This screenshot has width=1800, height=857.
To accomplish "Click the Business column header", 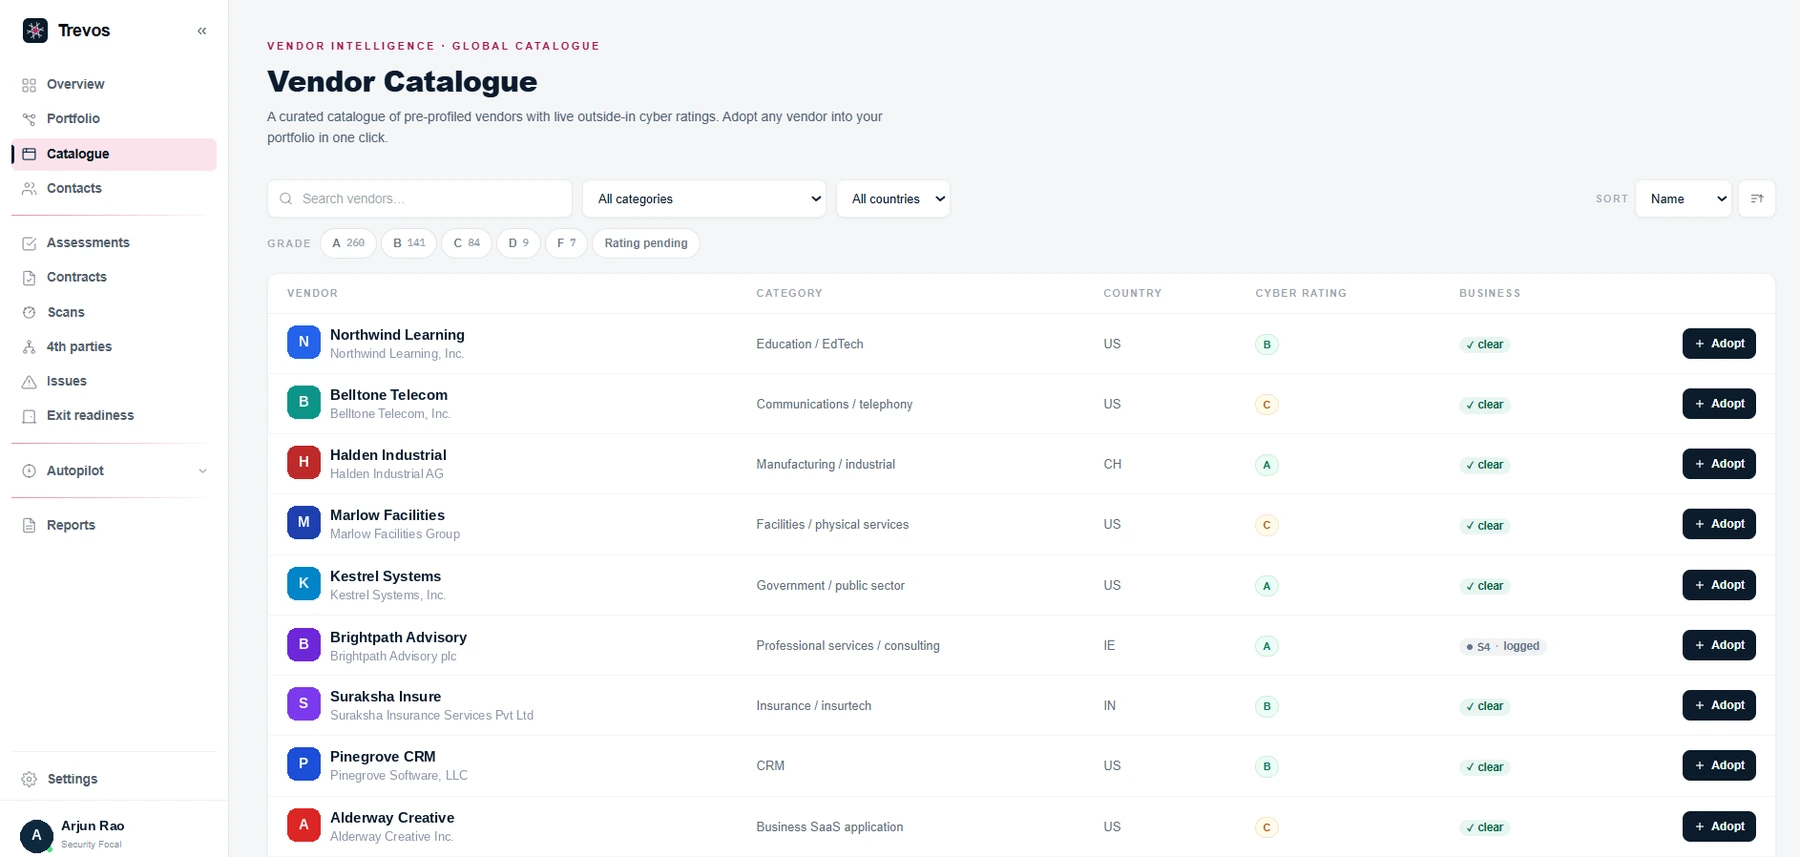I will pos(1490,293).
